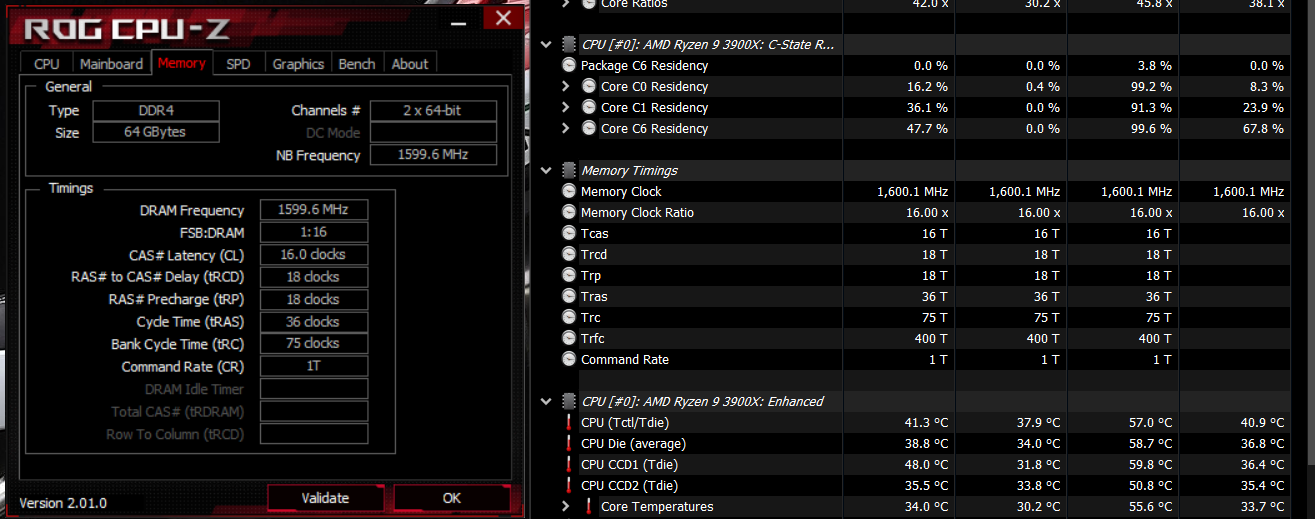This screenshot has width=1315, height=519.
Task: Click the Command Rate sensor icon
Action: coord(569,359)
